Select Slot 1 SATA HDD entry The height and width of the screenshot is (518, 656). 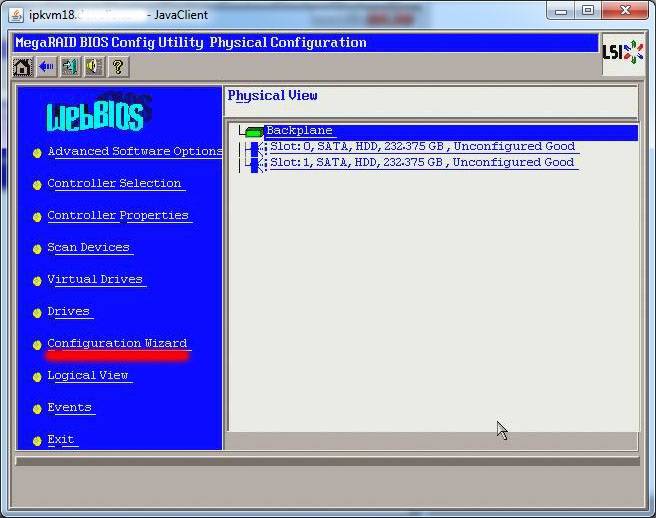click(x=422, y=162)
